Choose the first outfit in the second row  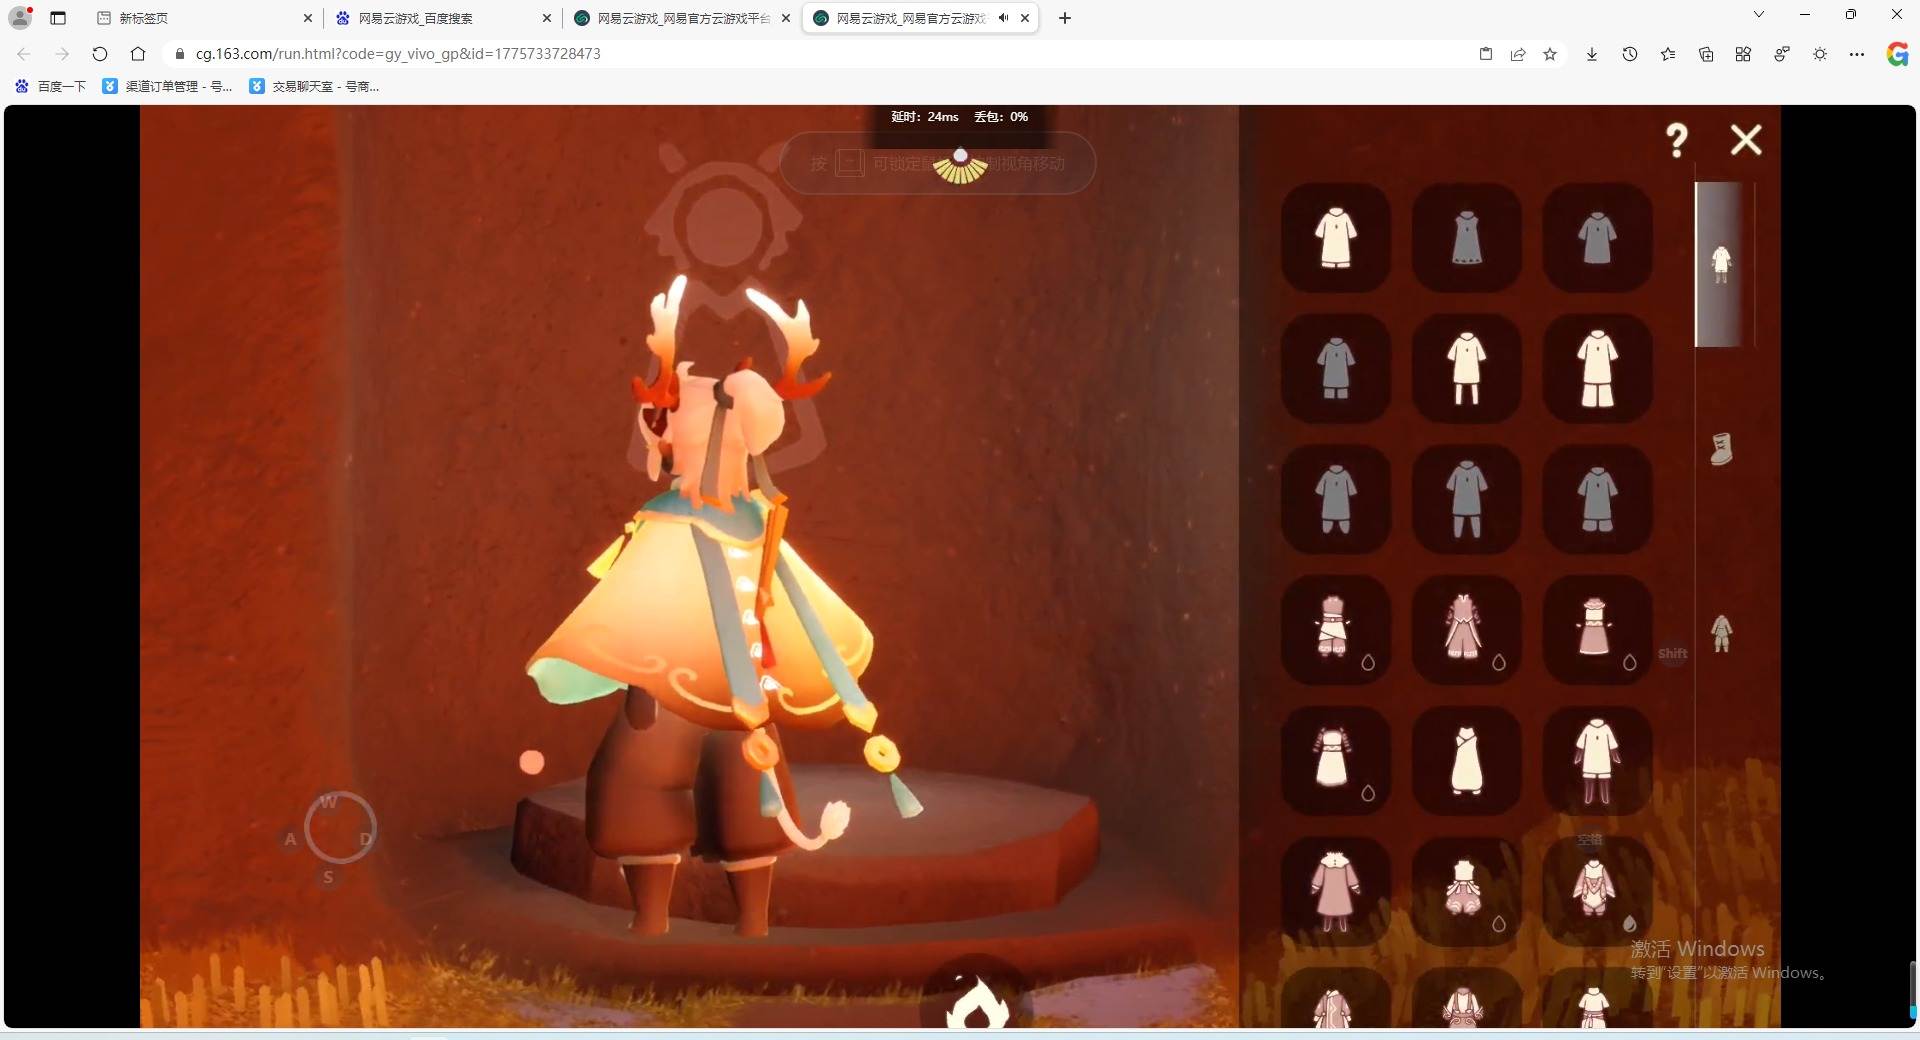1336,368
